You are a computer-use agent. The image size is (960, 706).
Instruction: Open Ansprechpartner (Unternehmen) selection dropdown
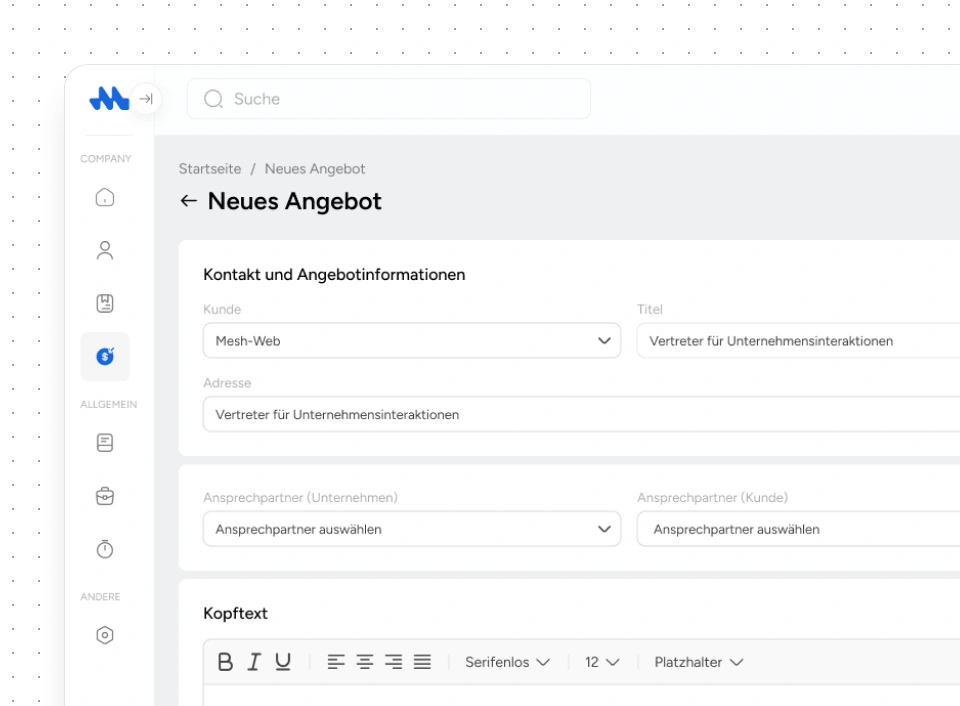pyautogui.click(x=411, y=529)
